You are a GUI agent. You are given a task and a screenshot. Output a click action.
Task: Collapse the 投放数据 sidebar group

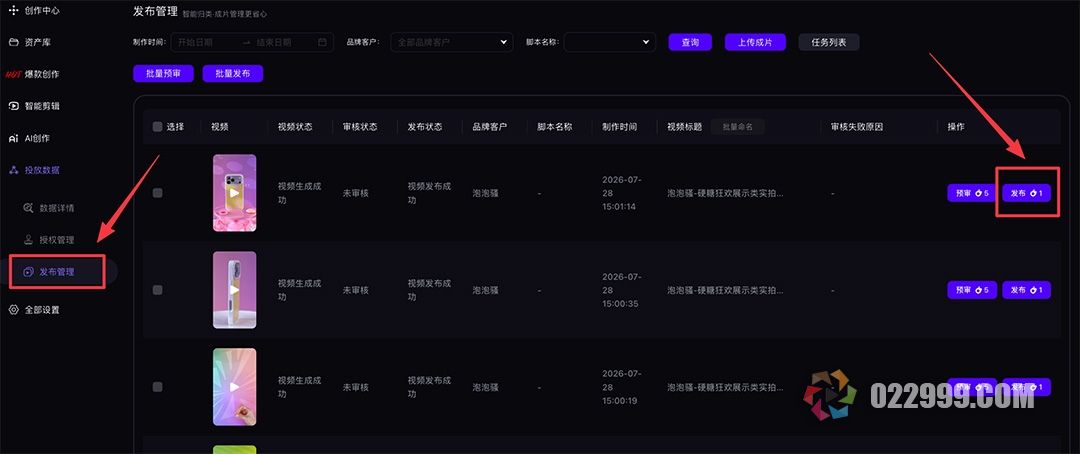tap(41, 170)
